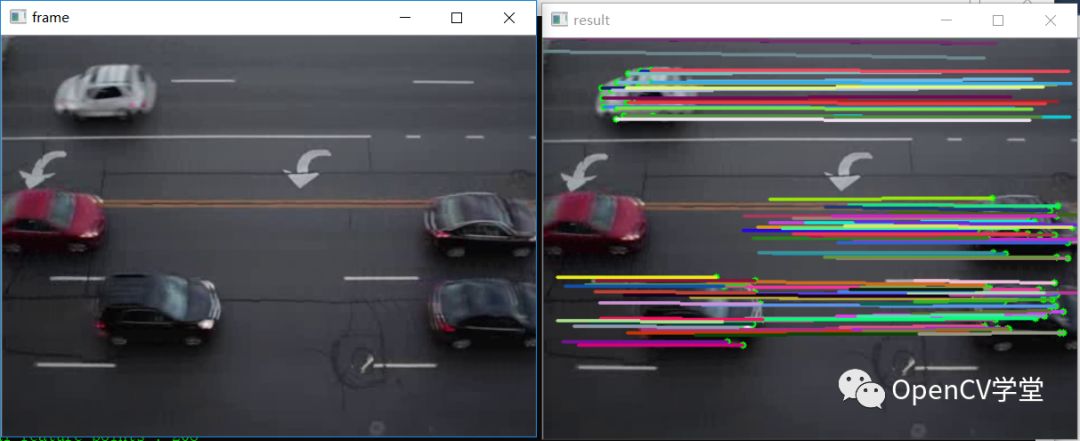This screenshot has height=441, width=1080.
Task: Click the silver car in frame window
Action: [x=105, y=92]
